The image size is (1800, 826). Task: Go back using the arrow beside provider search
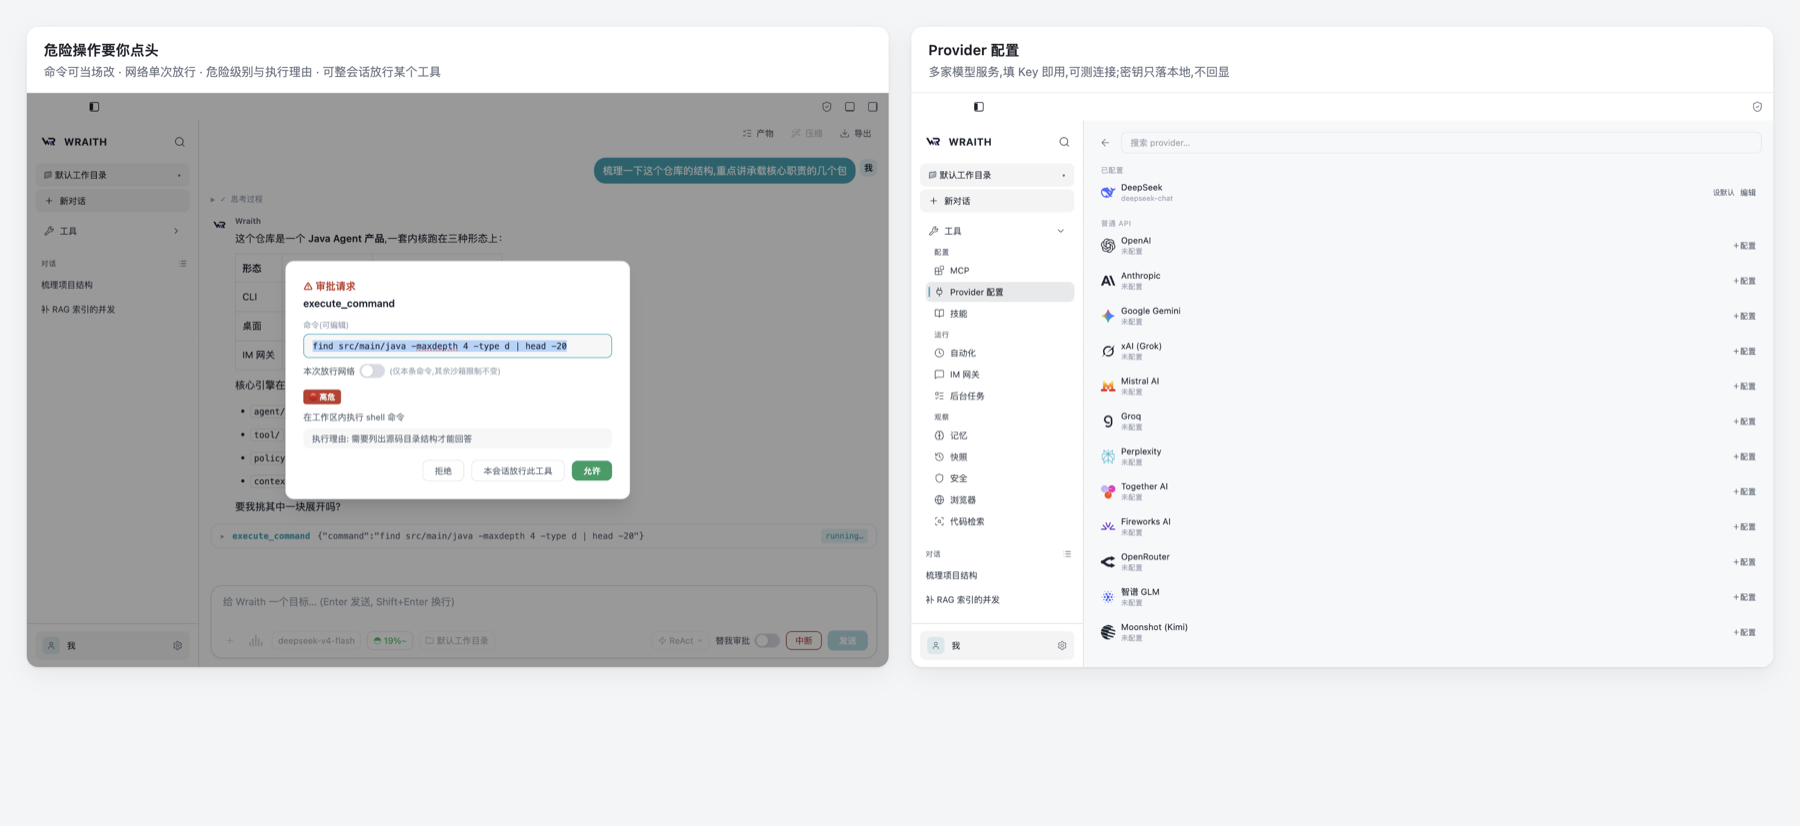(1105, 143)
